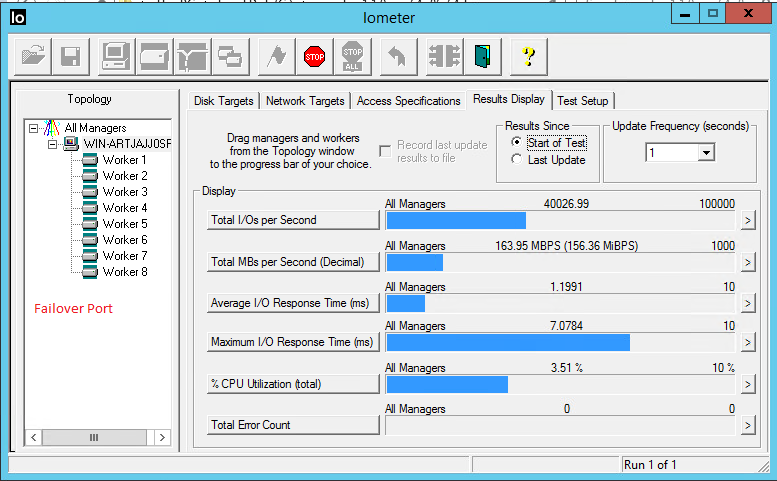777x481 pixels.
Task: Click topology scrollbar left arrow
Action: [x=34, y=437]
